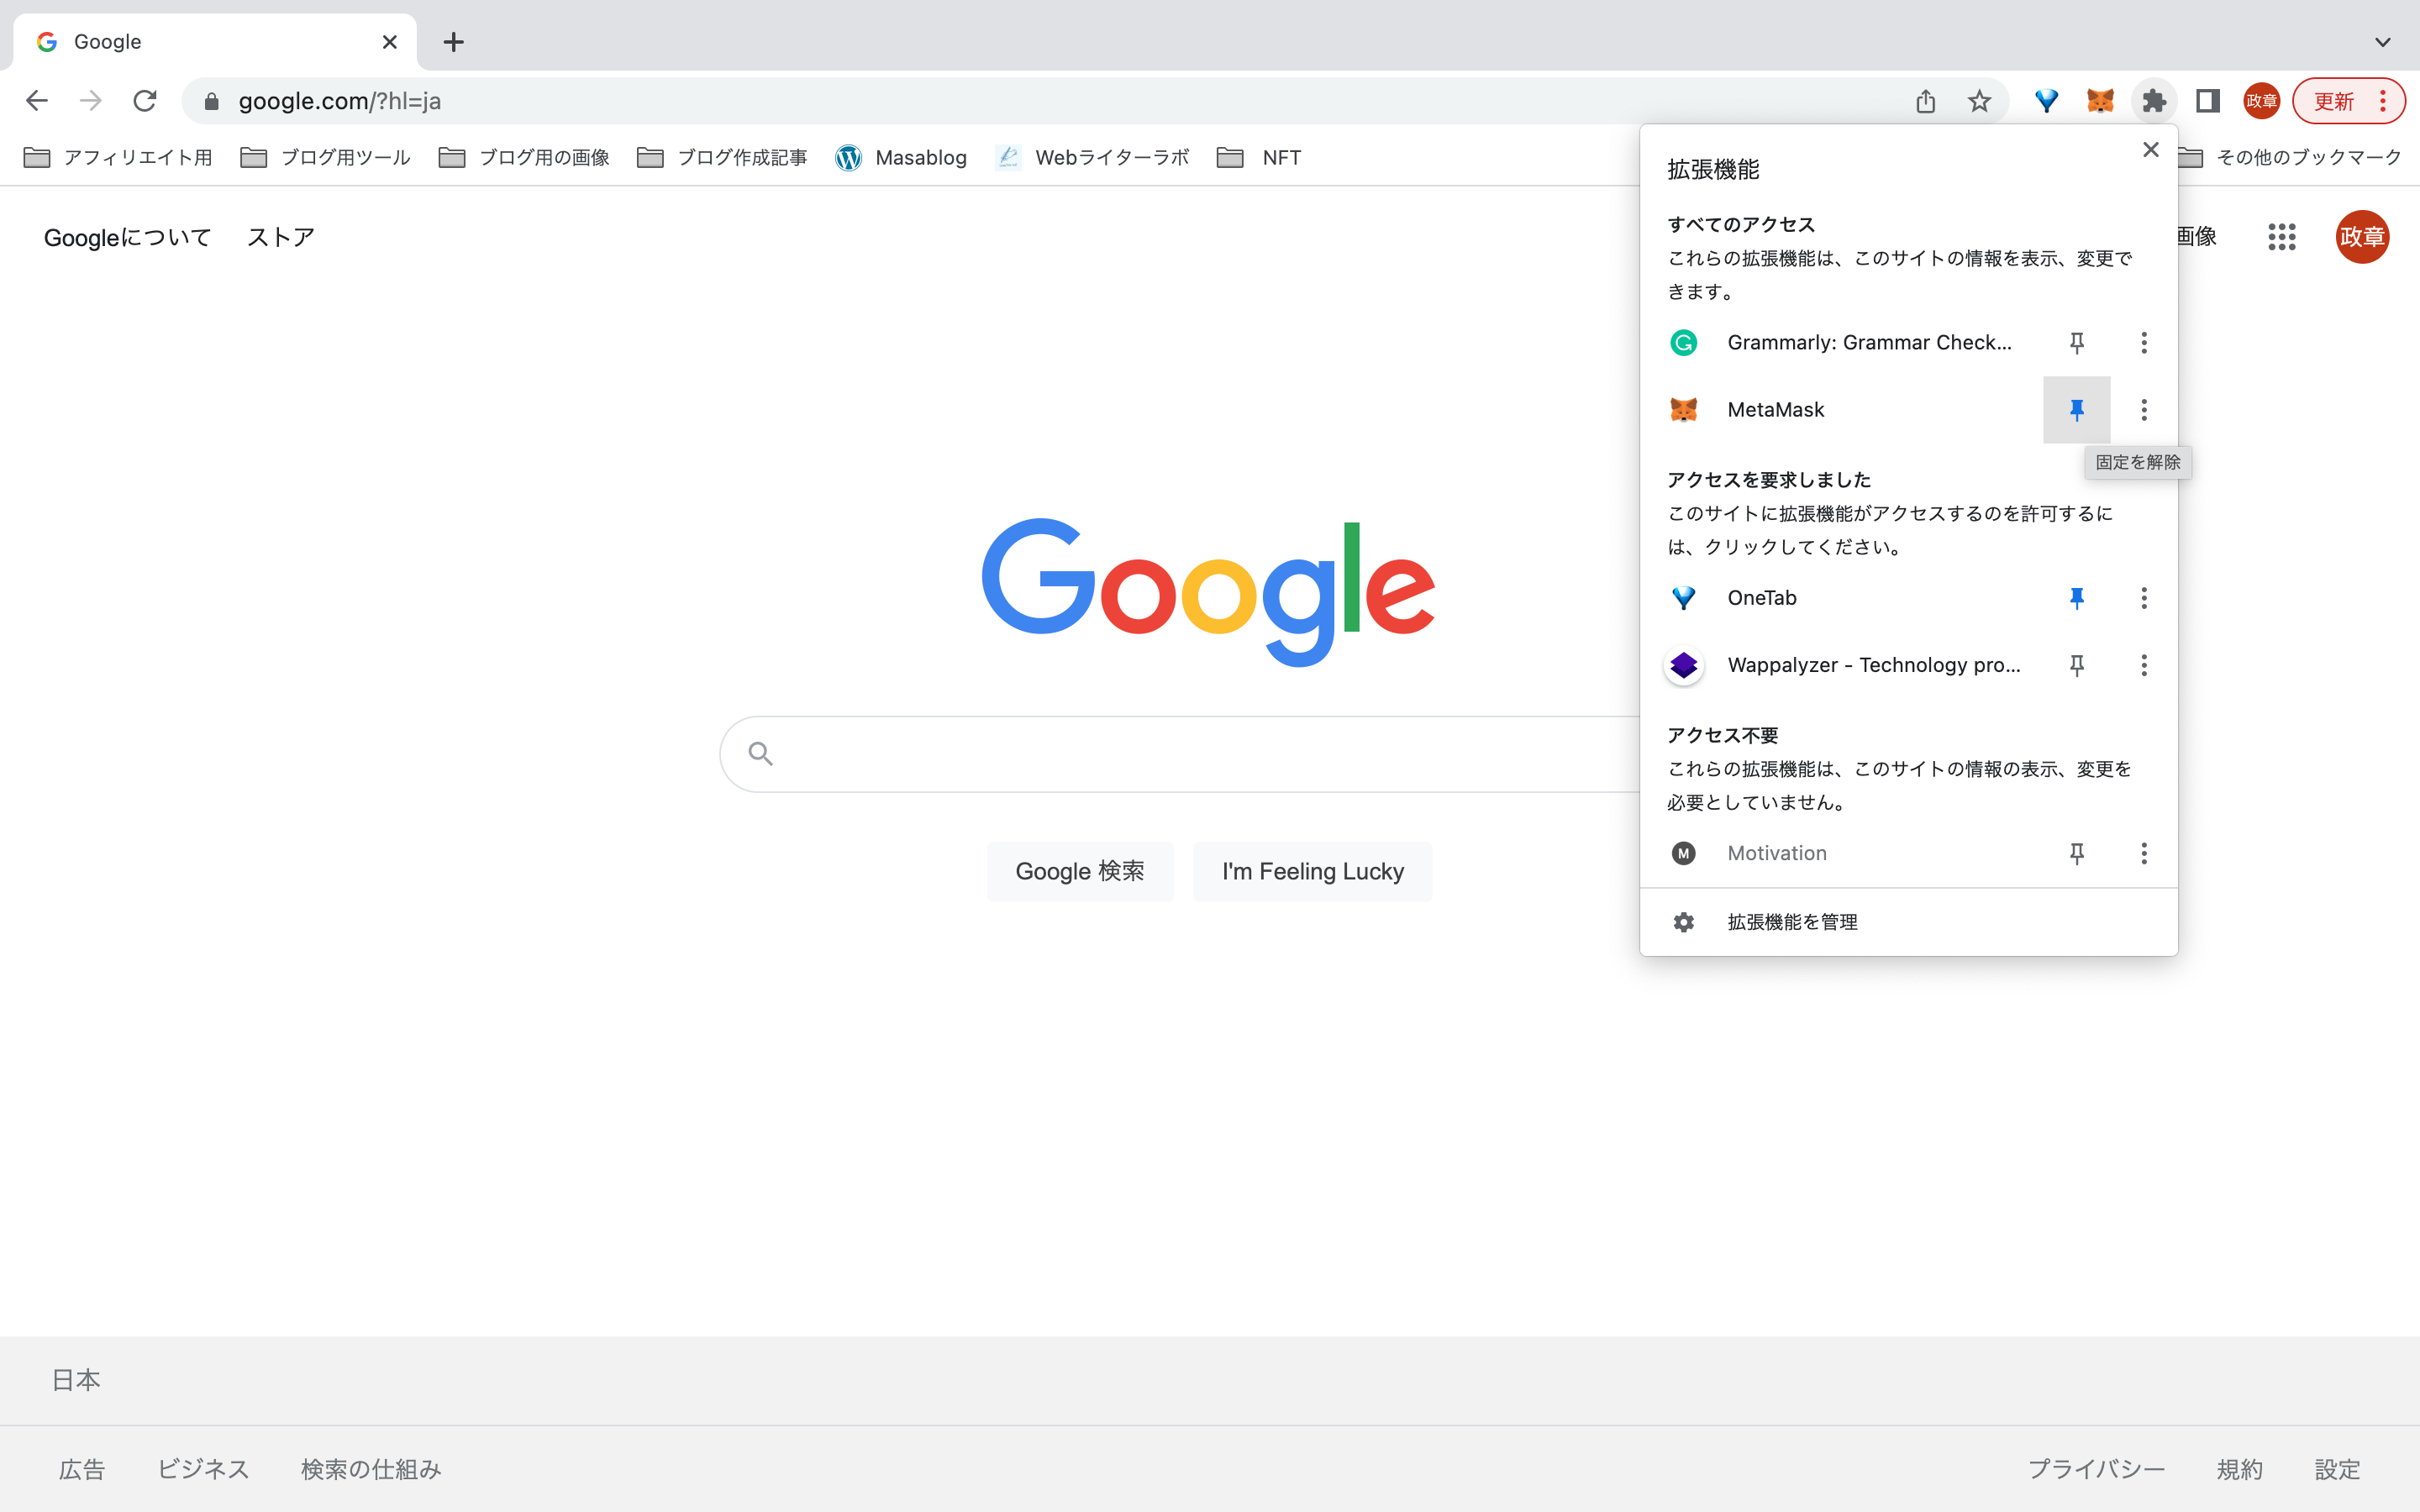This screenshot has height=1512, width=2420.
Task: Open the ビジネス footer link
Action: [203, 1469]
